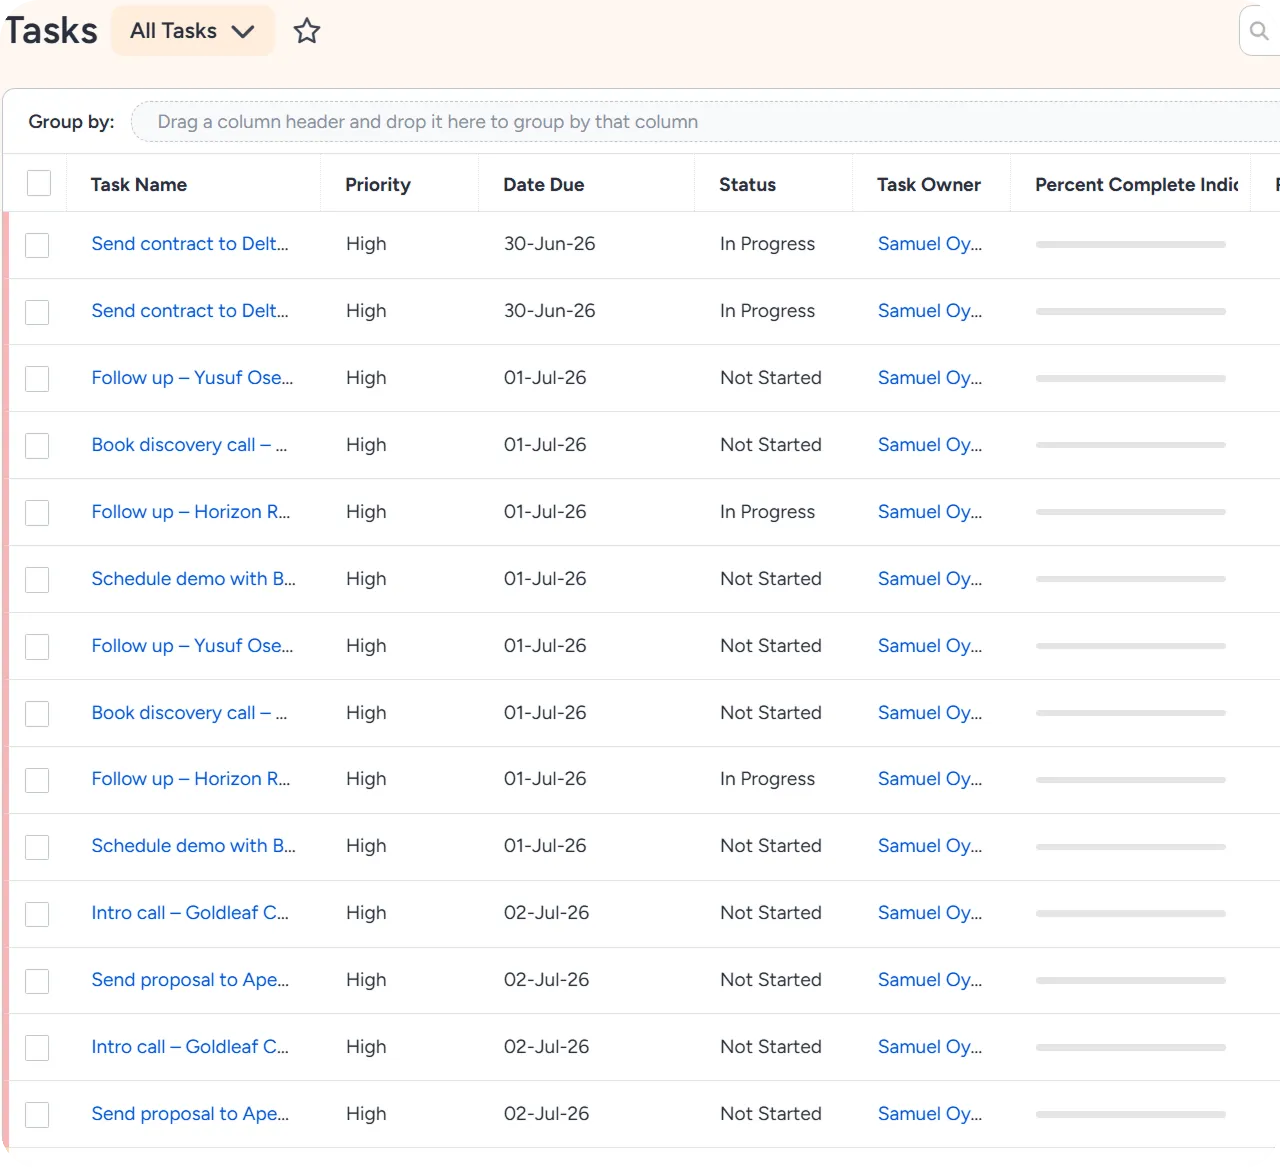Open first Send proposal to Ape... link
Viewport: 1280px width, 1168px height.
tap(190, 980)
